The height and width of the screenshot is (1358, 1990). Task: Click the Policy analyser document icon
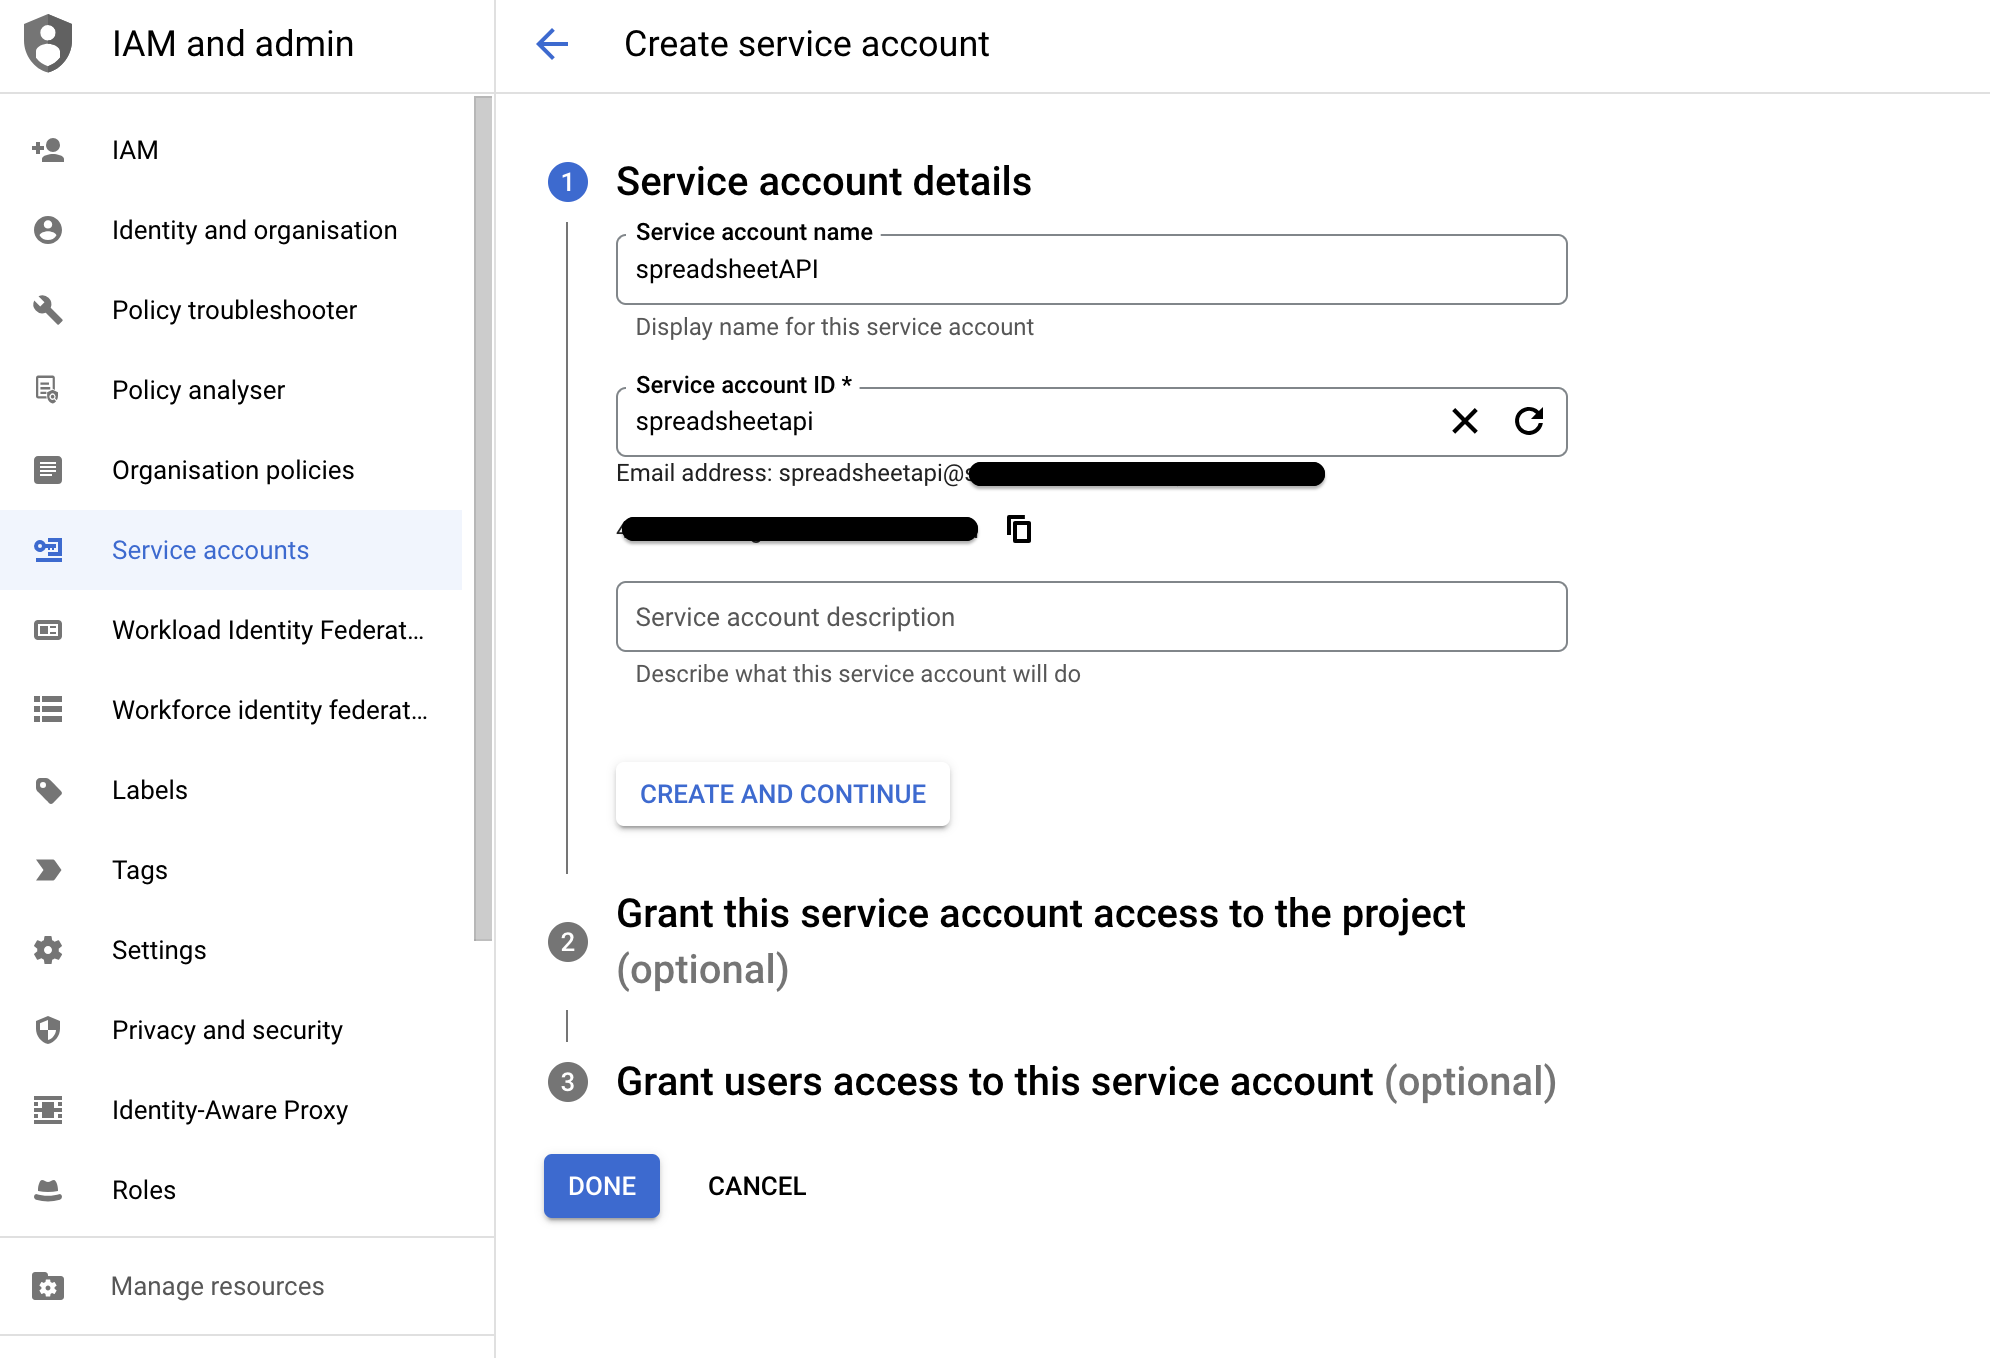[x=48, y=390]
